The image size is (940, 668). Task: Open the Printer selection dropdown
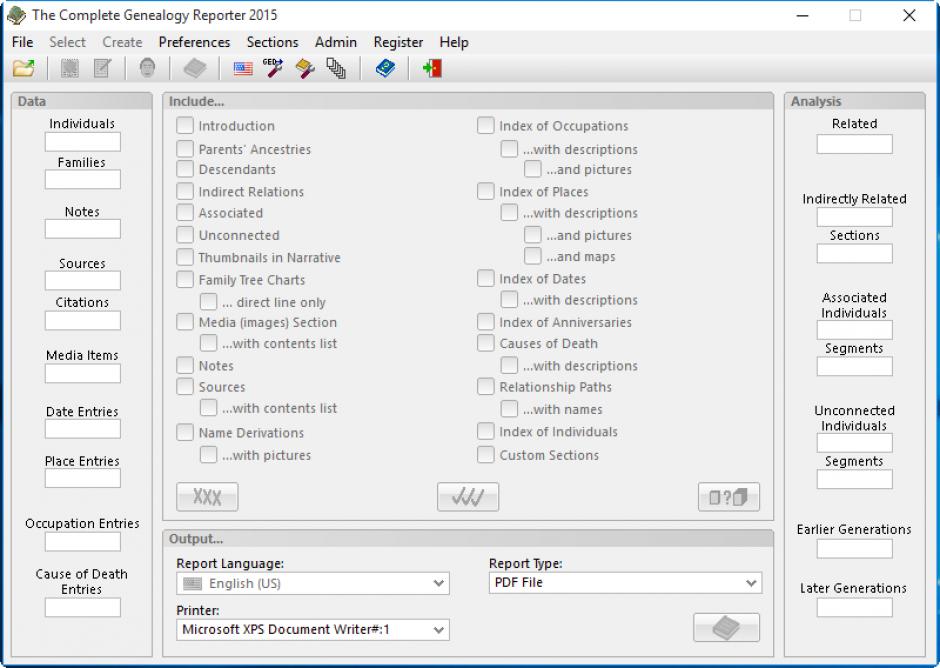313,630
